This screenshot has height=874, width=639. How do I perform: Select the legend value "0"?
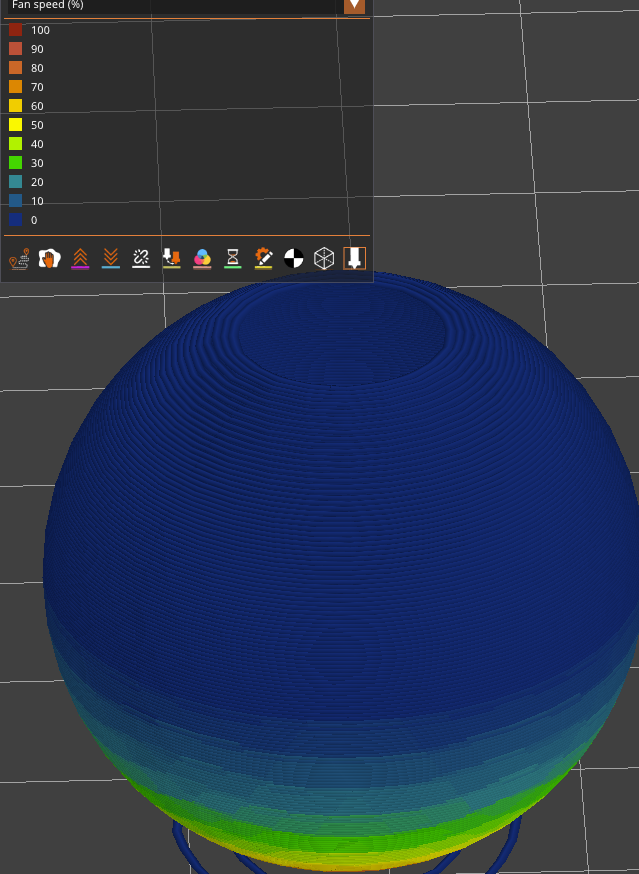point(34,220)
